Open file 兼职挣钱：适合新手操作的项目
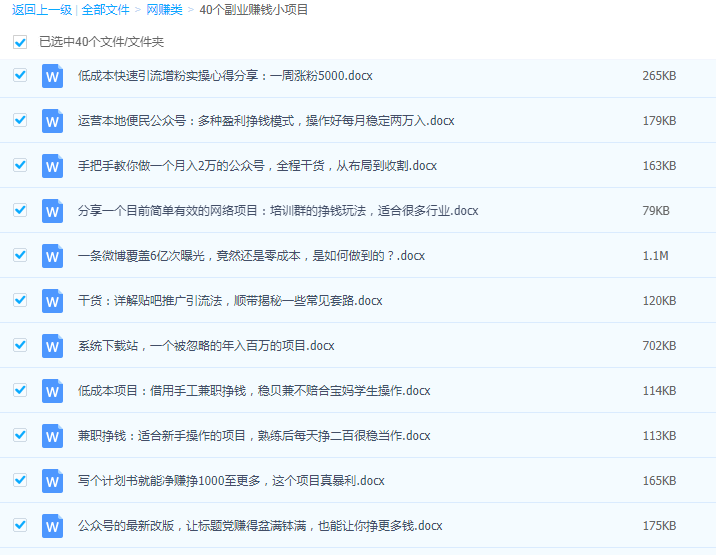The image size is (716, 555). [x=254, y=436]
